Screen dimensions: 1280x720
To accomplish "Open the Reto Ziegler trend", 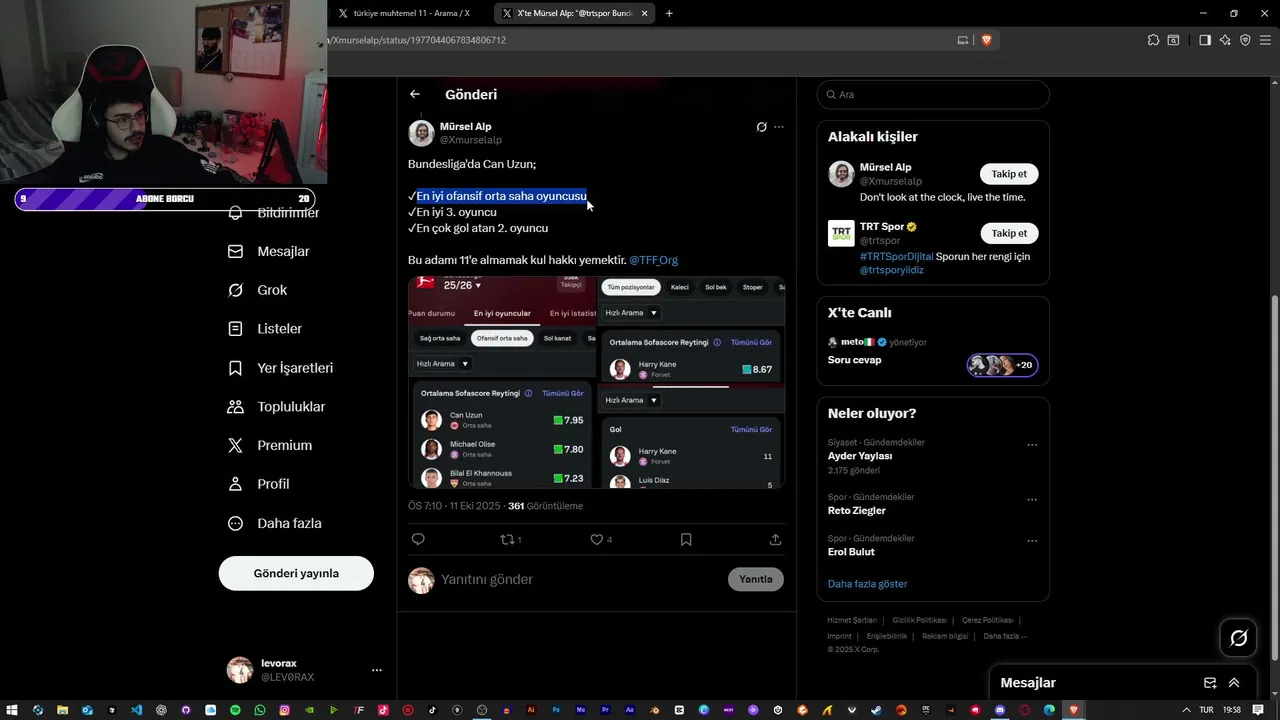I will 857,511.
